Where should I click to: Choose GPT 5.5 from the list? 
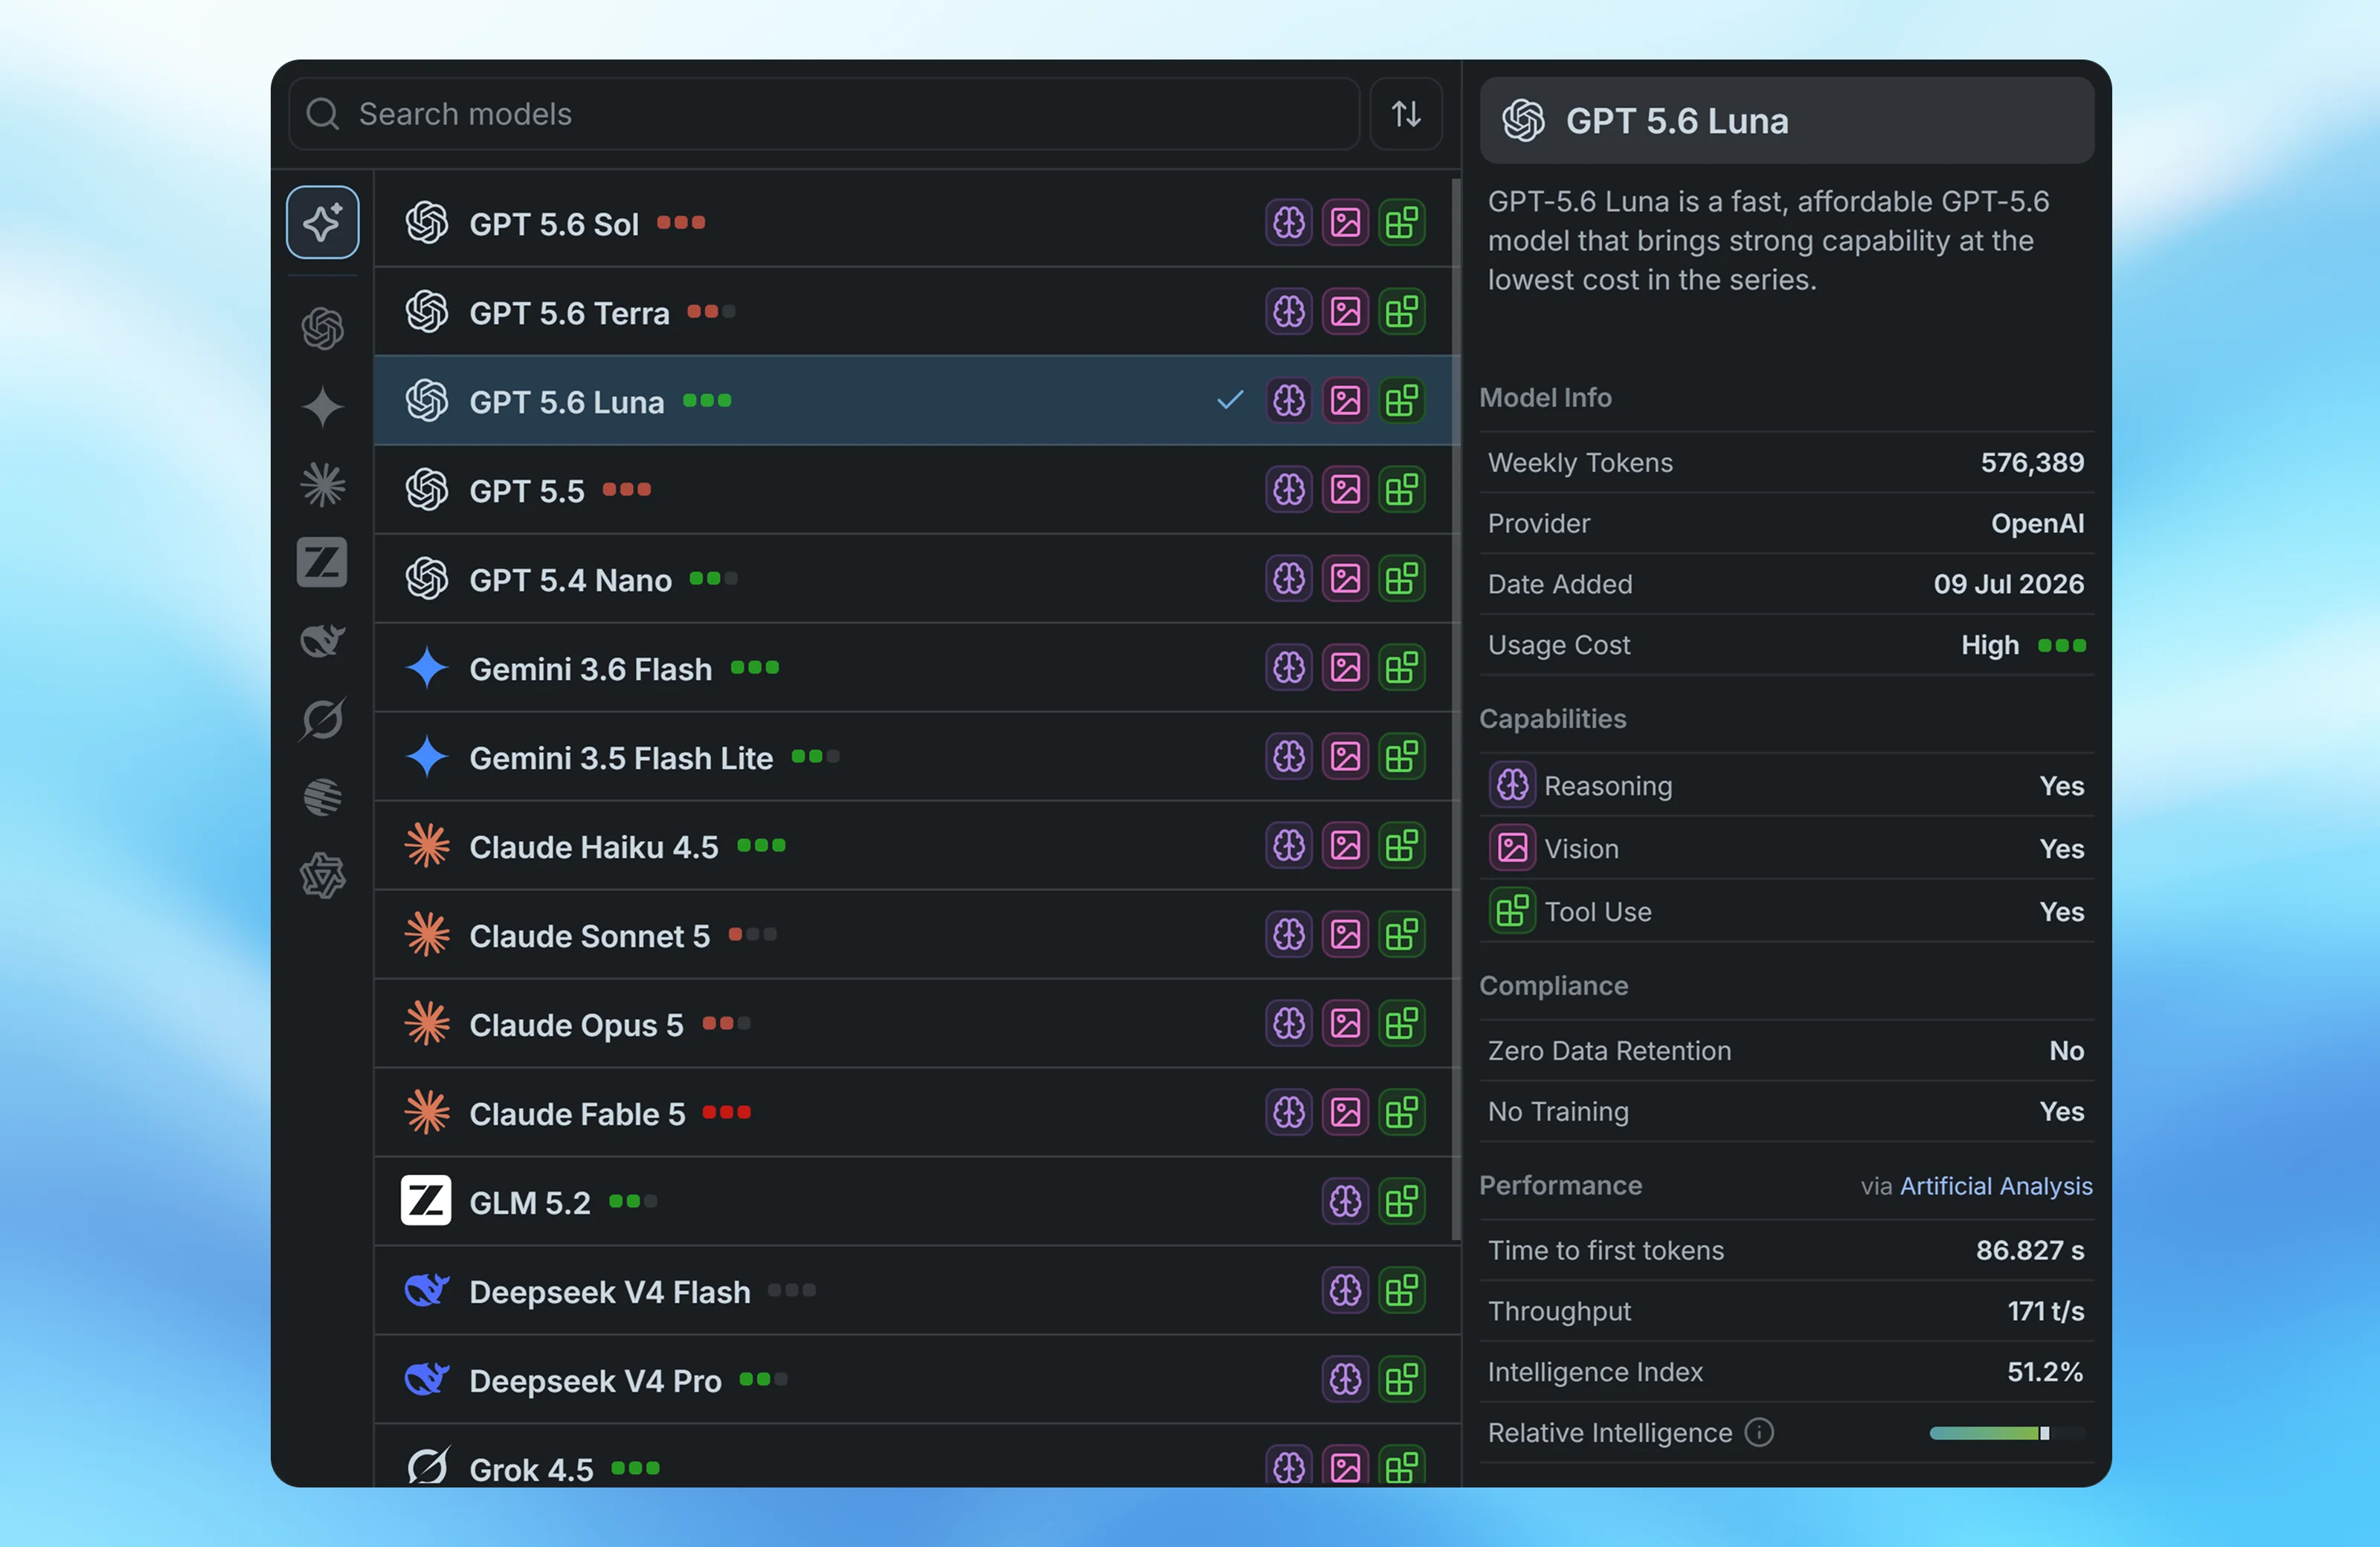click(916, 489)
